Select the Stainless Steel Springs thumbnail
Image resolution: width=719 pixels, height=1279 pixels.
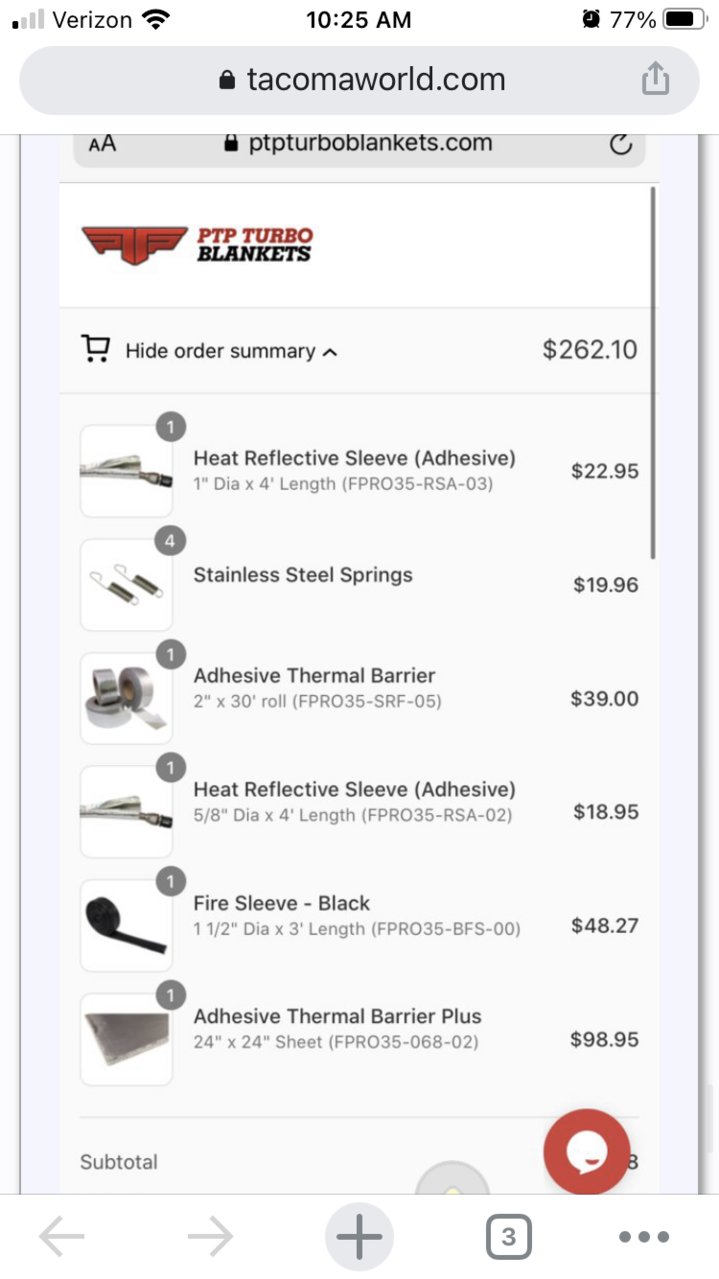[x=126, y=585]
